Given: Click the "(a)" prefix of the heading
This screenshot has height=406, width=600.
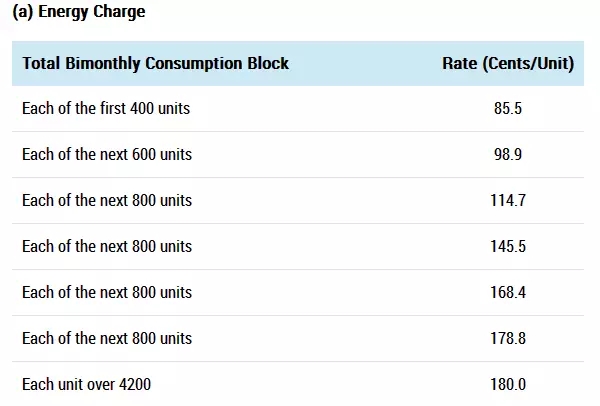Looking at the screenshot, I should pyautogui.click(x=23, y=12).
